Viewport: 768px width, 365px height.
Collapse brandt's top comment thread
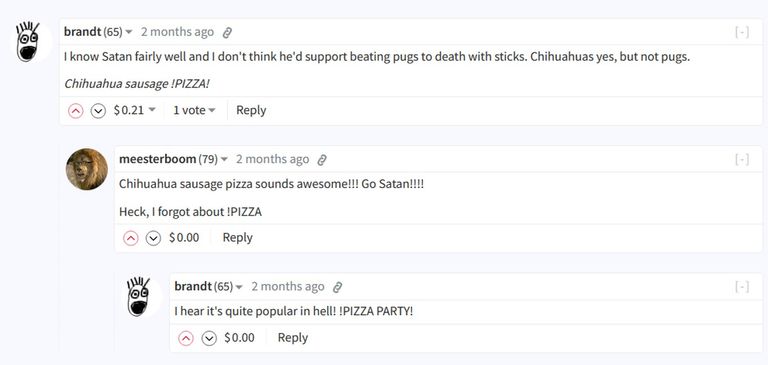[x=742, y=32]
